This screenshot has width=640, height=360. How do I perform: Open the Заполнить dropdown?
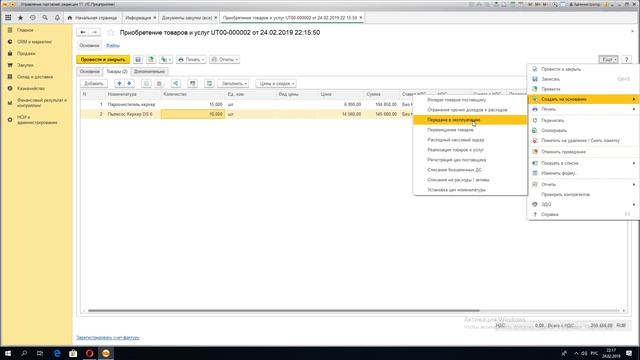233,84
